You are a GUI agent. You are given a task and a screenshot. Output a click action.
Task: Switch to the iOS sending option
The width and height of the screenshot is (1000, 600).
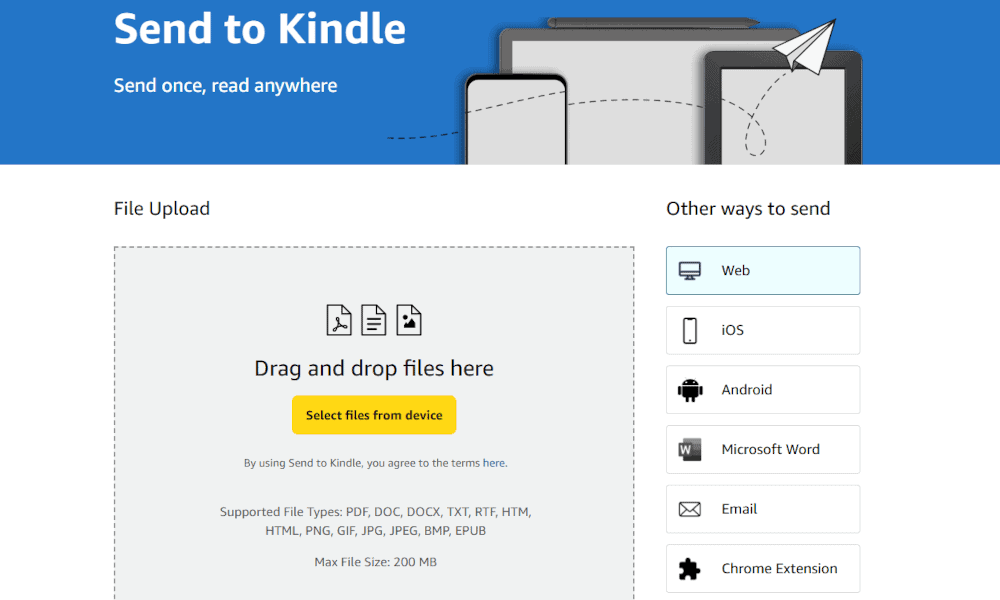763,330
